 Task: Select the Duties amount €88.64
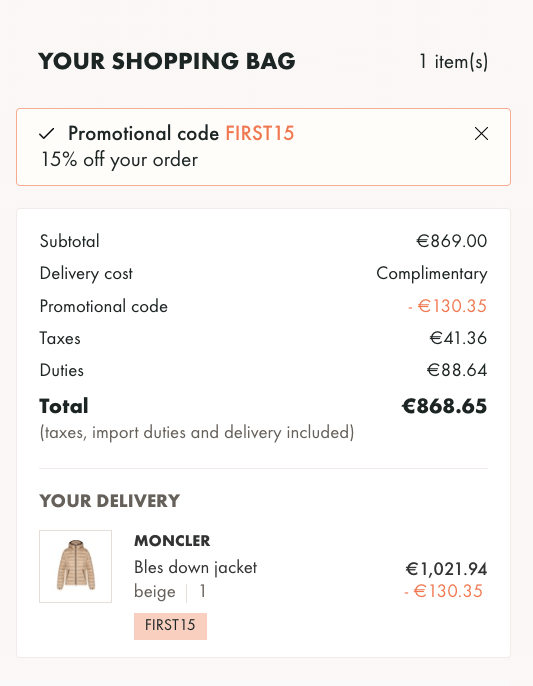(457, 370)
